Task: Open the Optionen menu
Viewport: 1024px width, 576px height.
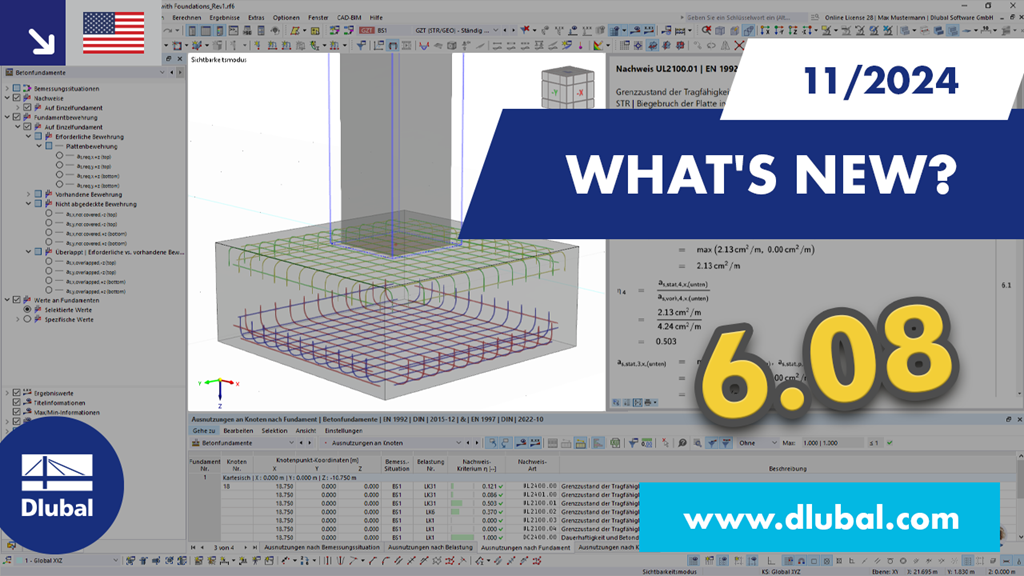Action: 286,18
